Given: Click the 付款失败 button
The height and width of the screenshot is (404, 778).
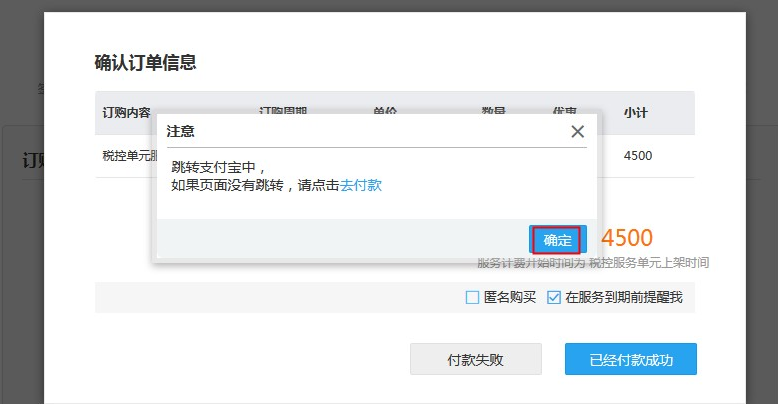Looking at the screenshot, I should pos(476,359).
